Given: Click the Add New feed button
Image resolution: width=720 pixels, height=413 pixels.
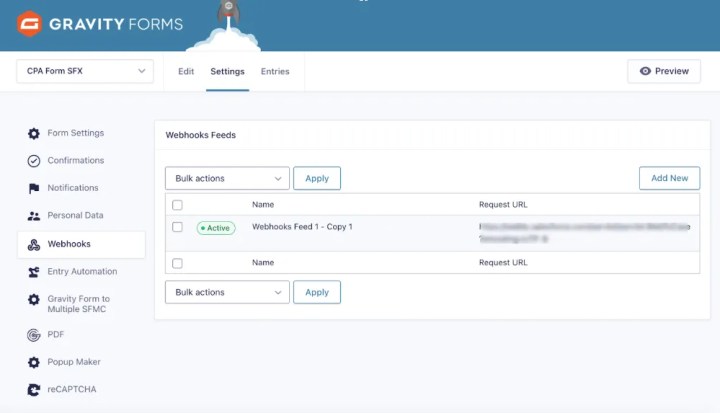Looking at the screenshot, I should [669, 178].
